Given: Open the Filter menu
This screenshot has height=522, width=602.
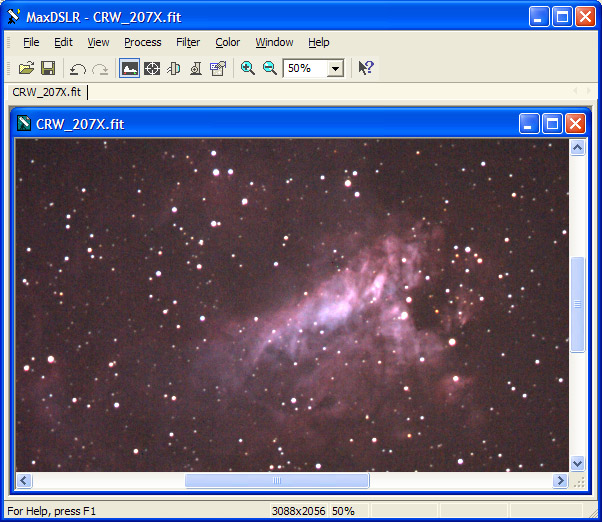Looking at the screenshot, I should point(188,42).
